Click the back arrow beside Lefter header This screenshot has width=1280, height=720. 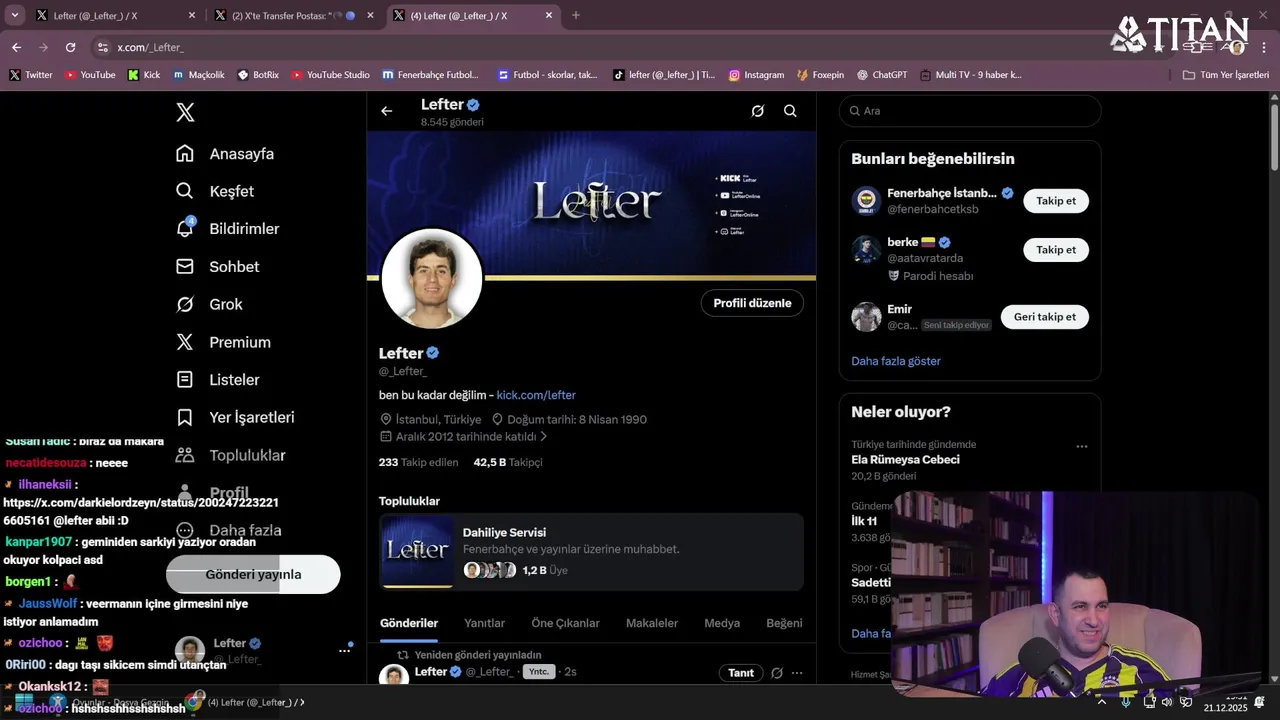(387, 111)
